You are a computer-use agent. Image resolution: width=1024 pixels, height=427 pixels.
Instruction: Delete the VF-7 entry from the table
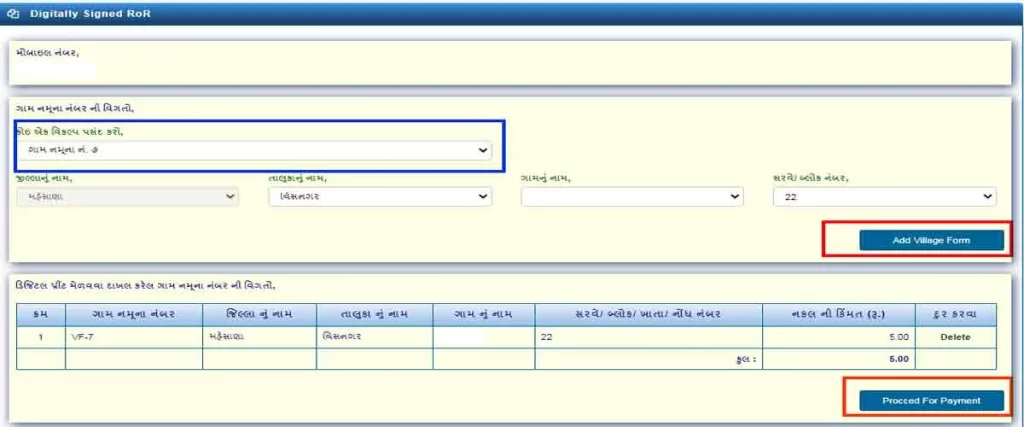click(957, 337)
